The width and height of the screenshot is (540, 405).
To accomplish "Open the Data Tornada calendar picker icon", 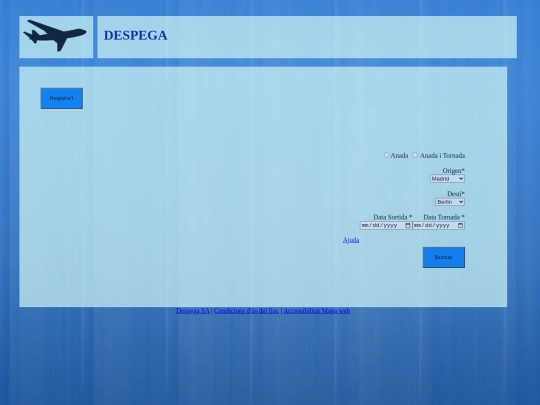I will point(460,226).
